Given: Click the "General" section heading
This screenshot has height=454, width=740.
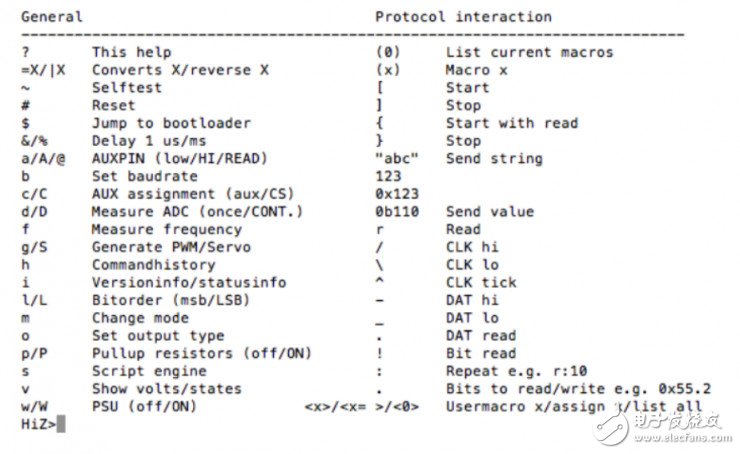Looking at the screenshot, I should pyautogui.click(x=52, y=17).
